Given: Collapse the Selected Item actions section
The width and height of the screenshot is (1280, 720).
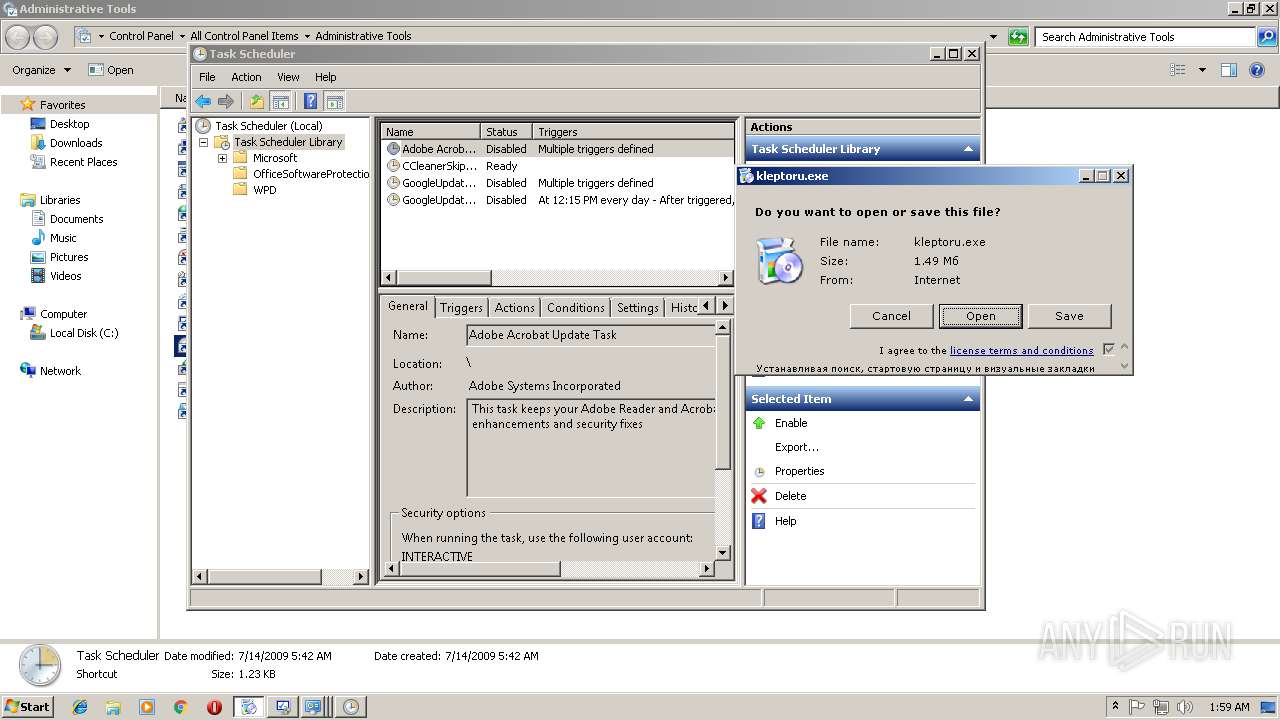Looking at the screenshot, I should coord(967,399).
